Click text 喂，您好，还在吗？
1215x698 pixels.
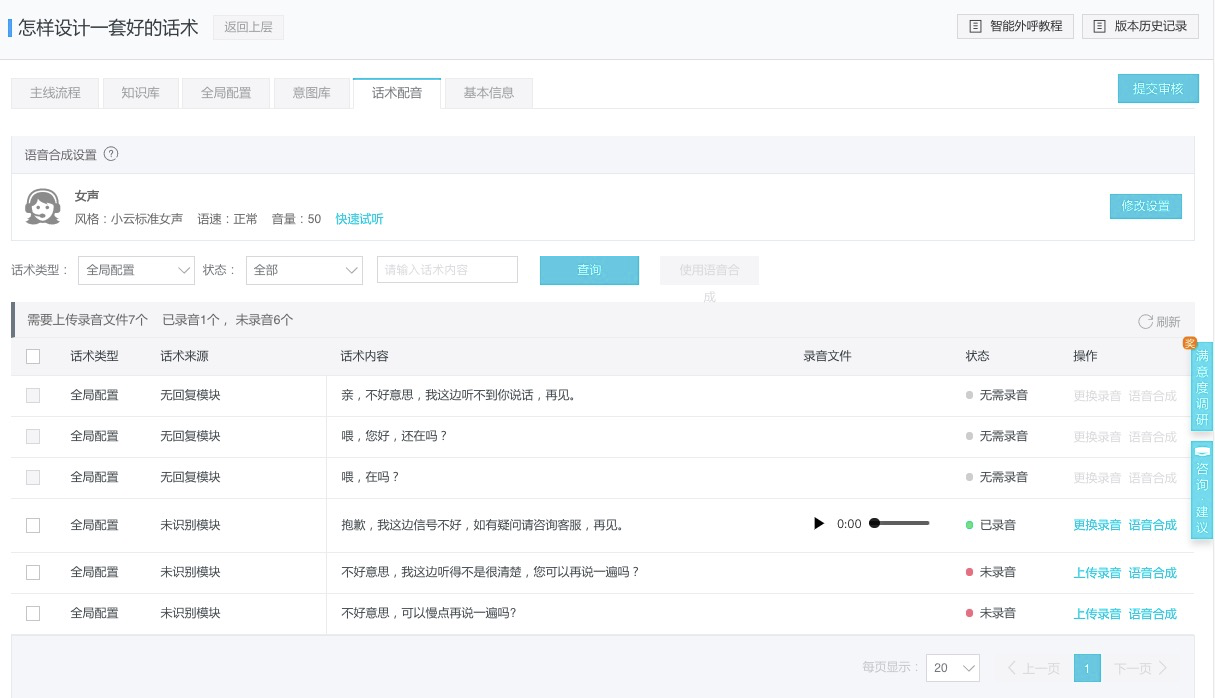point(394,437)
